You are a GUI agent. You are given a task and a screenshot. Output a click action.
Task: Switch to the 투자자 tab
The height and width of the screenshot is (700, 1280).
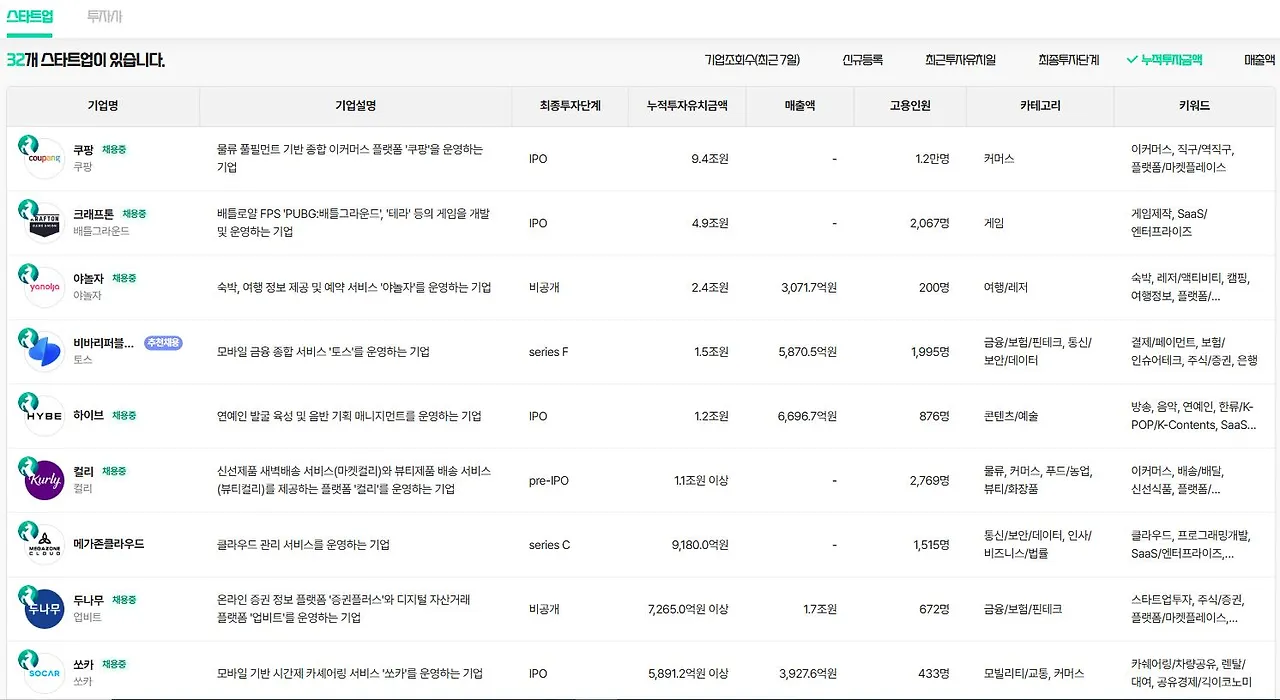click(105, 17)
